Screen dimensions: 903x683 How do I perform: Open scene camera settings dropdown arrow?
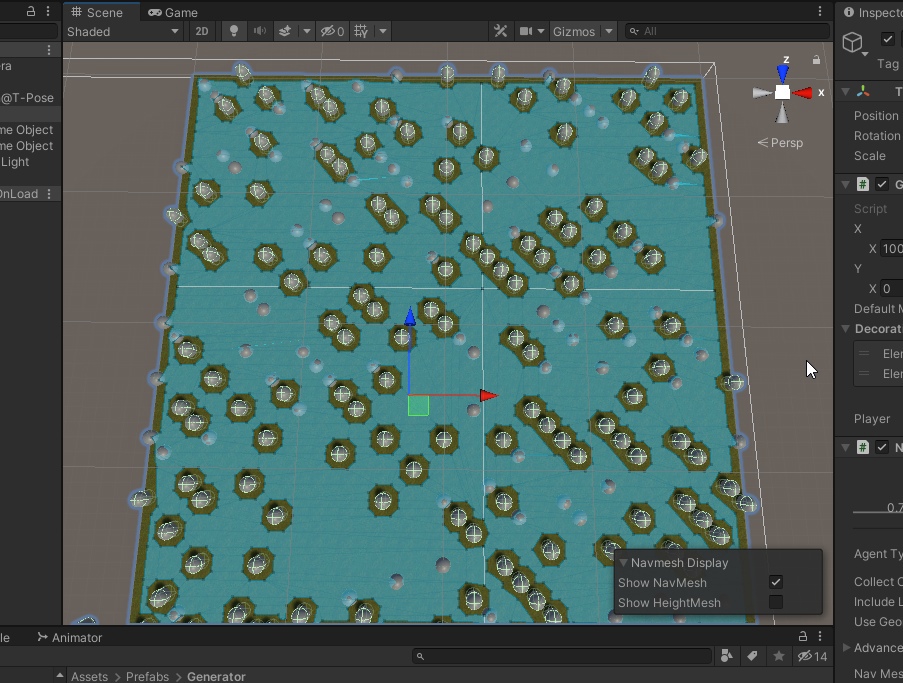[540, 32]
